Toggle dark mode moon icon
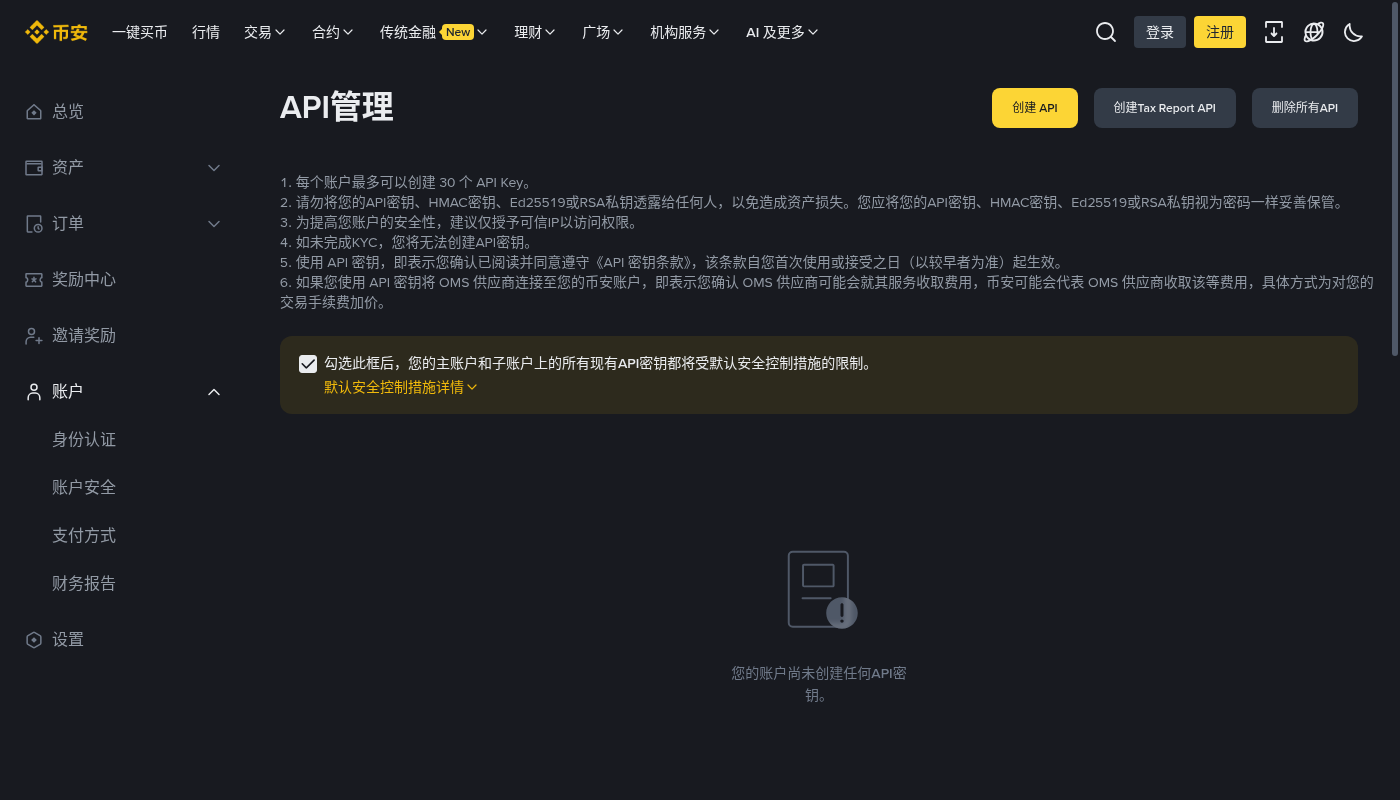Screen dimensions: 1400x800 point(1354,32)
